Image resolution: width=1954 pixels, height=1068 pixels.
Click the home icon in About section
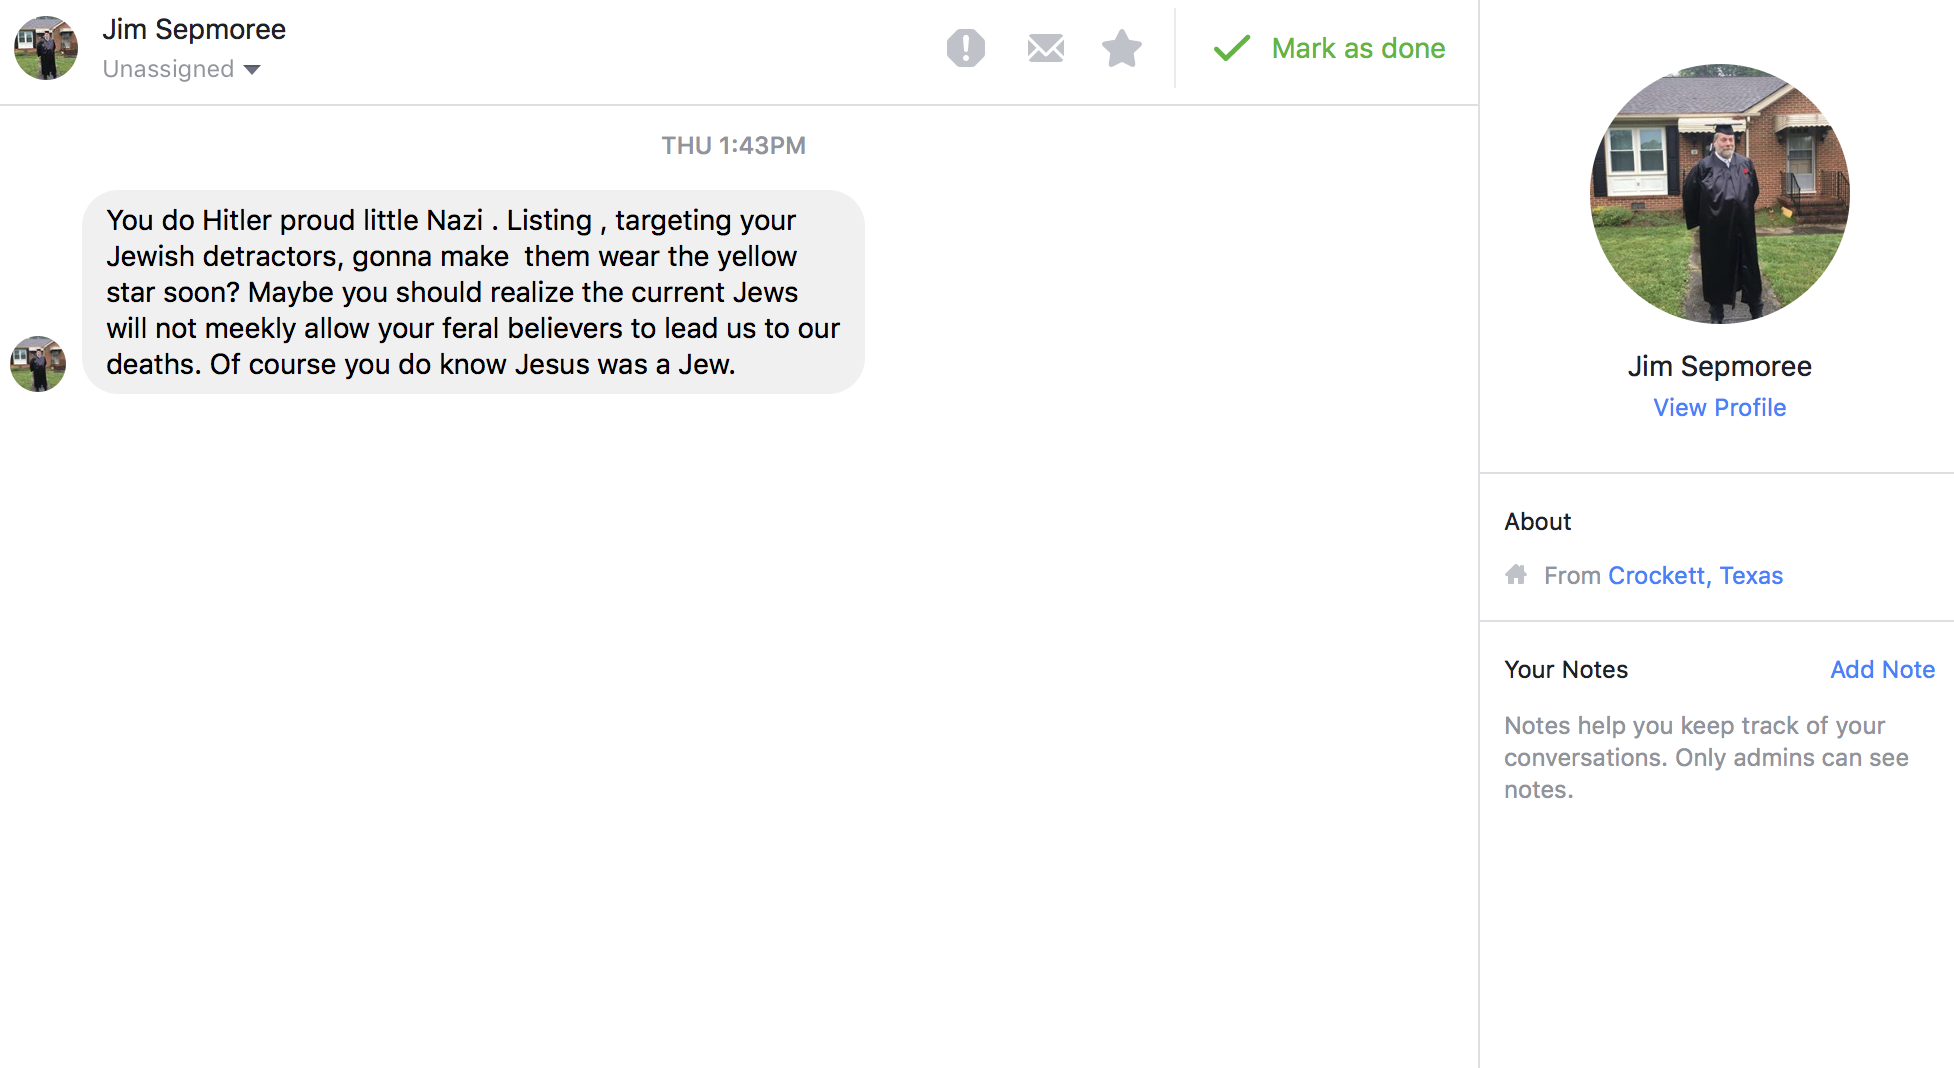1516,575
